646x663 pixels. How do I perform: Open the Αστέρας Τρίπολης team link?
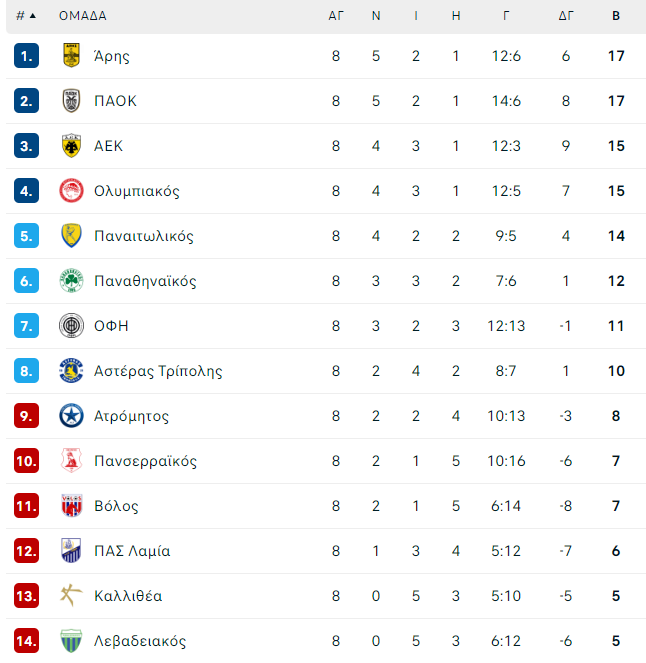[158, 371]
